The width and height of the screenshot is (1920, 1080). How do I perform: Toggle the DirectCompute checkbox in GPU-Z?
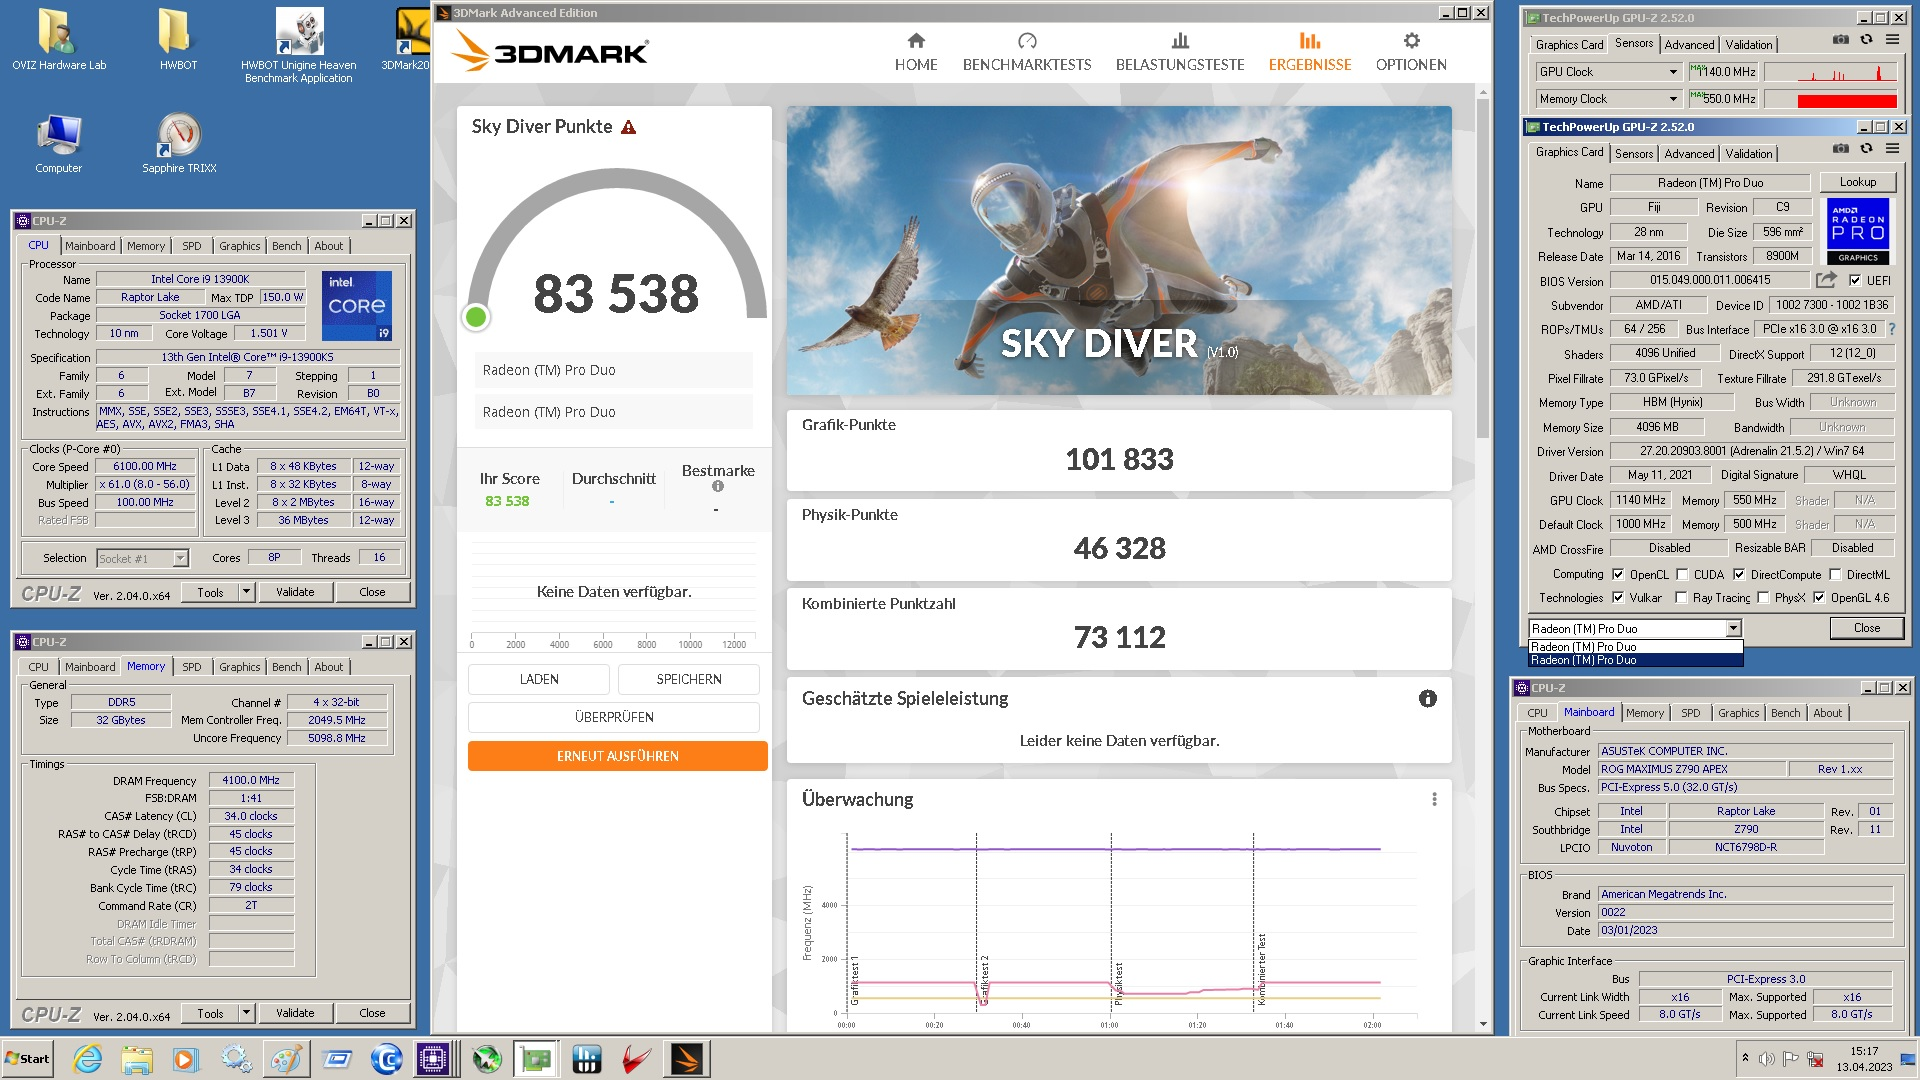coord(1739,575)
